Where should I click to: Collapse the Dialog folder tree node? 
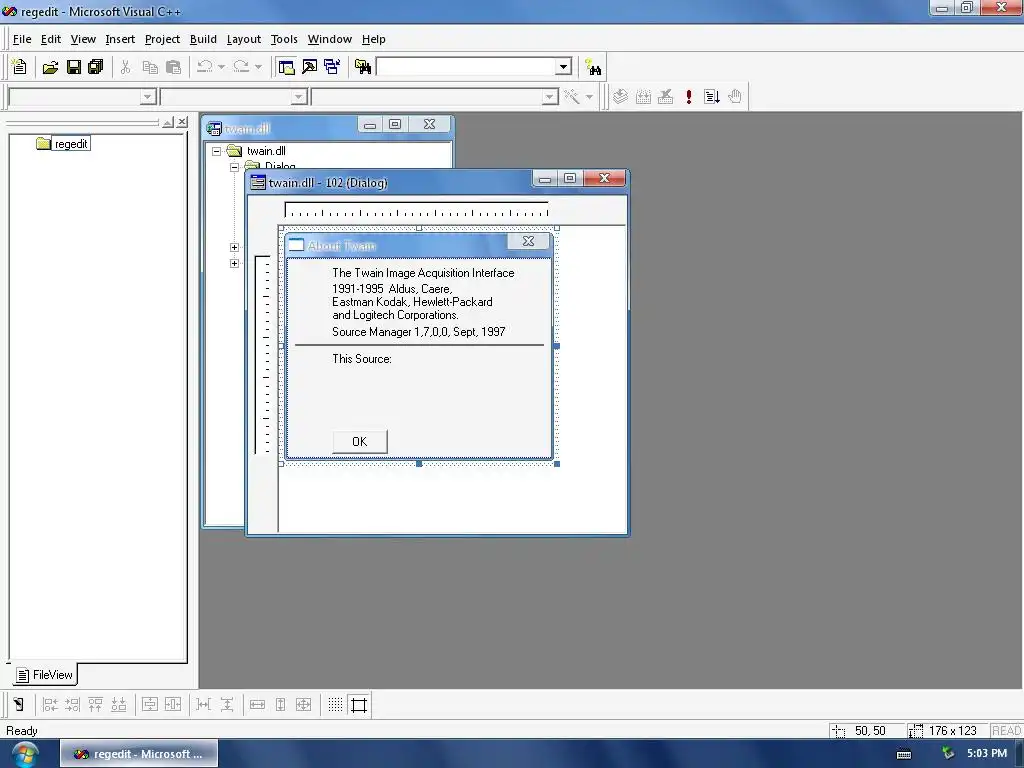tap(234, 167)
